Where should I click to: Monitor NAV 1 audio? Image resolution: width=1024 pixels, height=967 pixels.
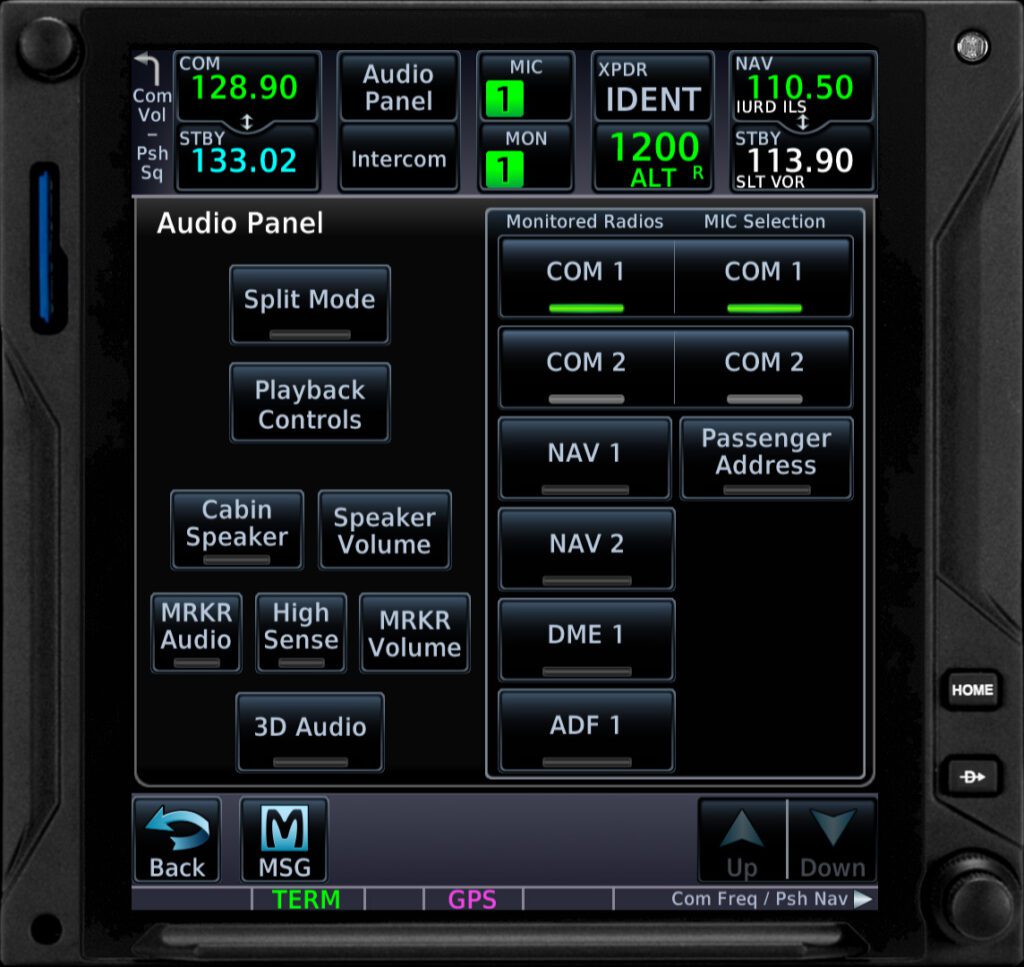click(x=584, y=458)
